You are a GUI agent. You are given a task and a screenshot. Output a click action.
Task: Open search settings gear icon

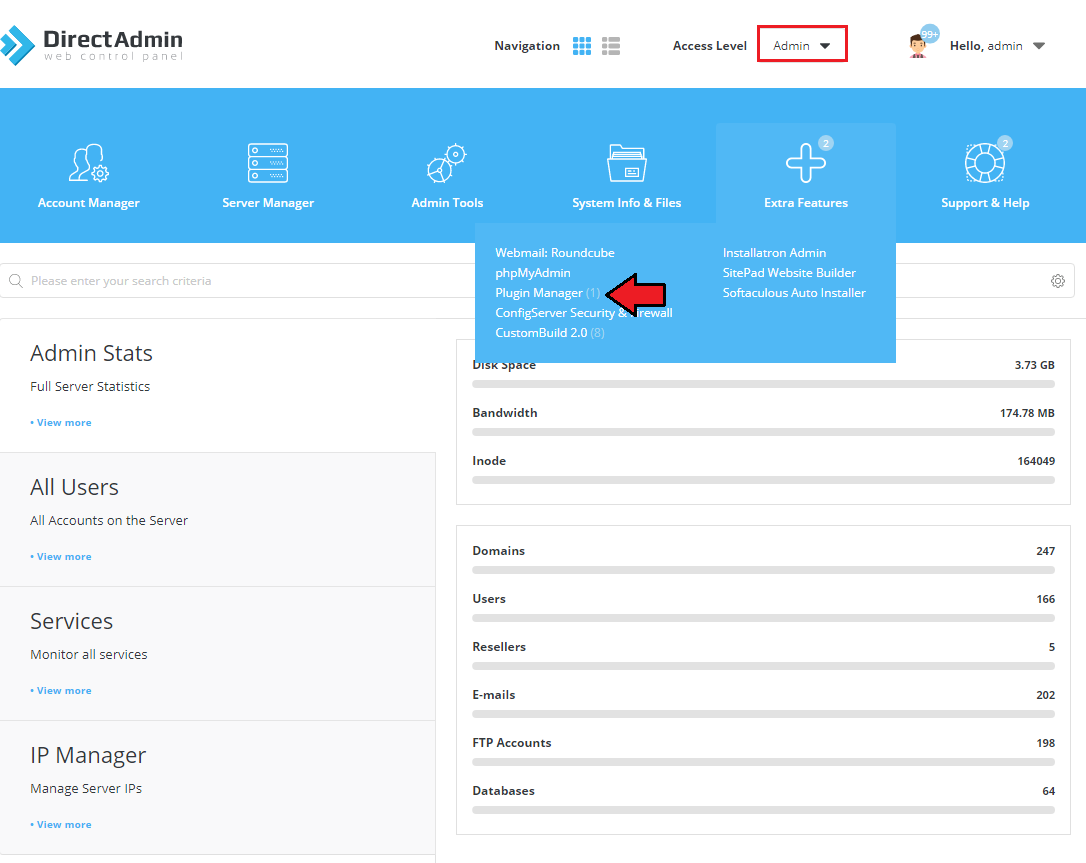1058,281
